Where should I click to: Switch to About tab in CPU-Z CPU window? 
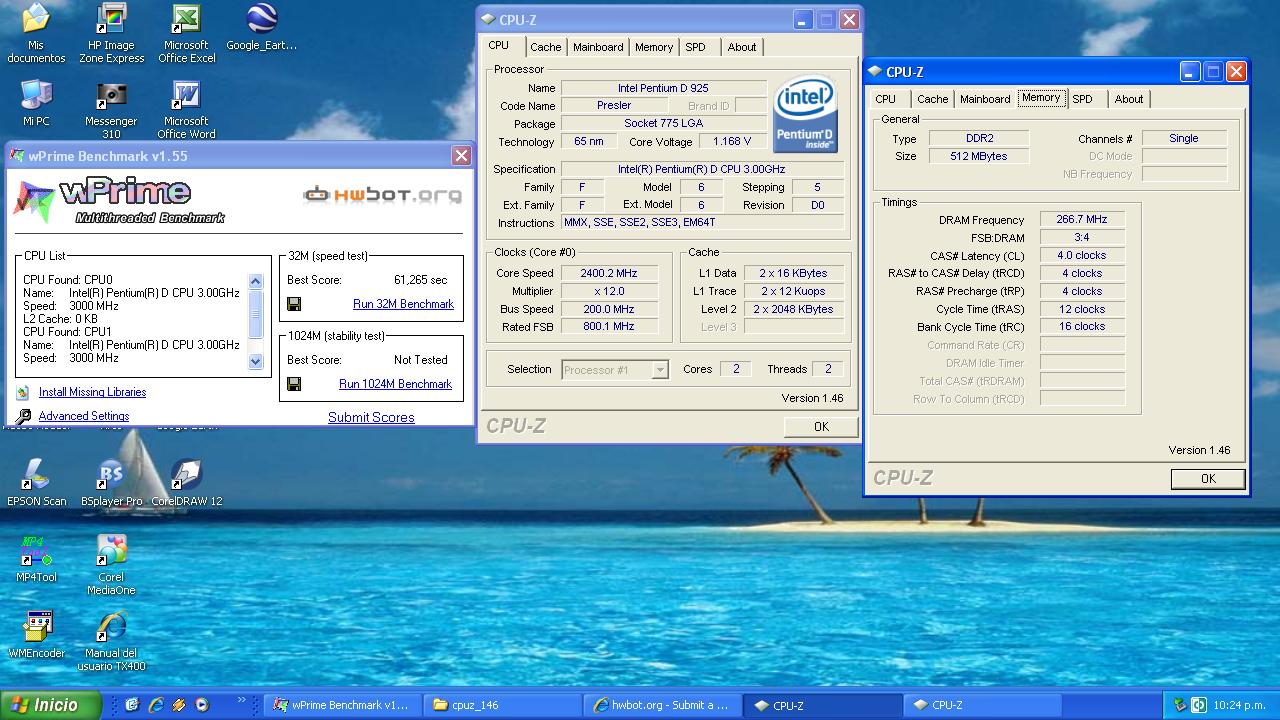point(742,47)
